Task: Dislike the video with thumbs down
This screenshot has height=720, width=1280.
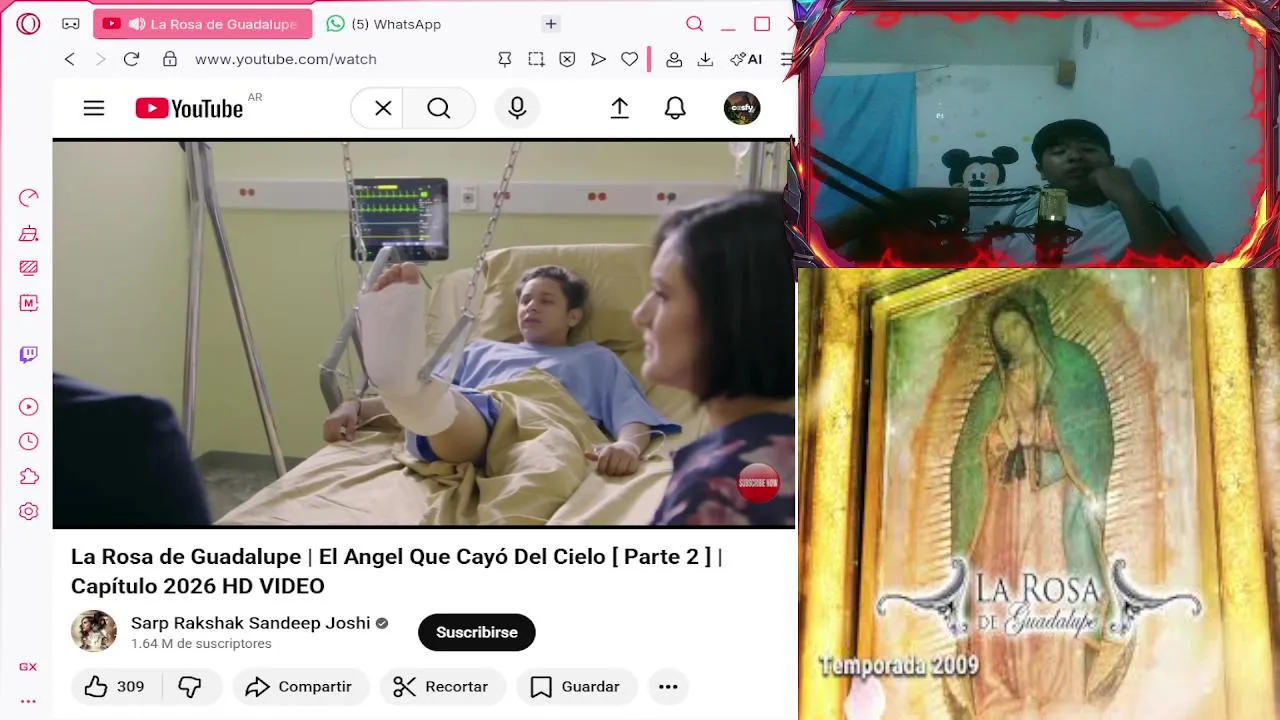Action: 189,687
